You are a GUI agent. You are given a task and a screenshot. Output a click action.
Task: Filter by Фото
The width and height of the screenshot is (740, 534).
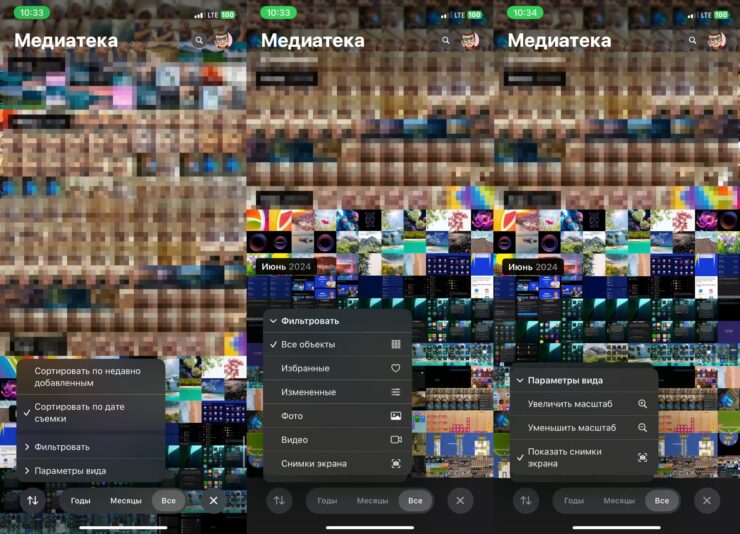(x=337, y=416)
